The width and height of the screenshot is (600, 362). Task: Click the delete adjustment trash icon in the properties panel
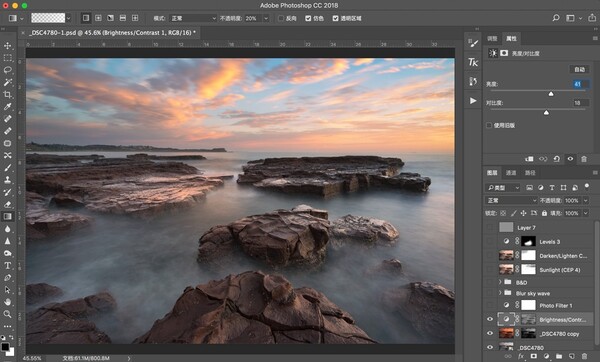pyautogui.click(x=584, y=159)
